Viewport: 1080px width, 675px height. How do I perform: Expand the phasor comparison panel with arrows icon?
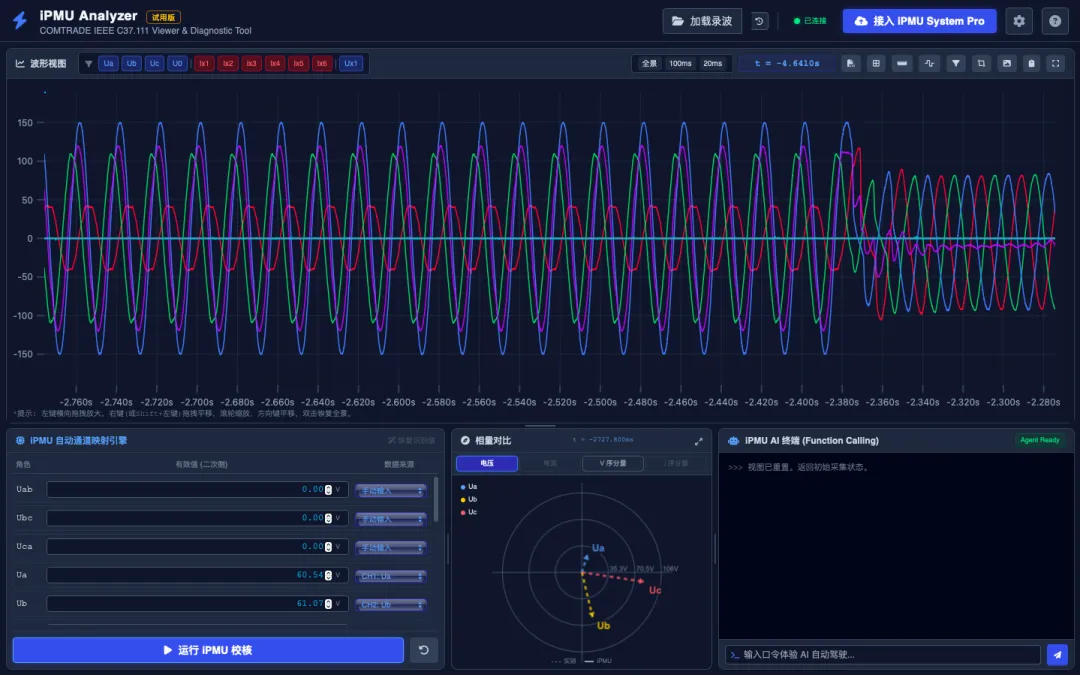pyautogui.click(x=698, y=442)
